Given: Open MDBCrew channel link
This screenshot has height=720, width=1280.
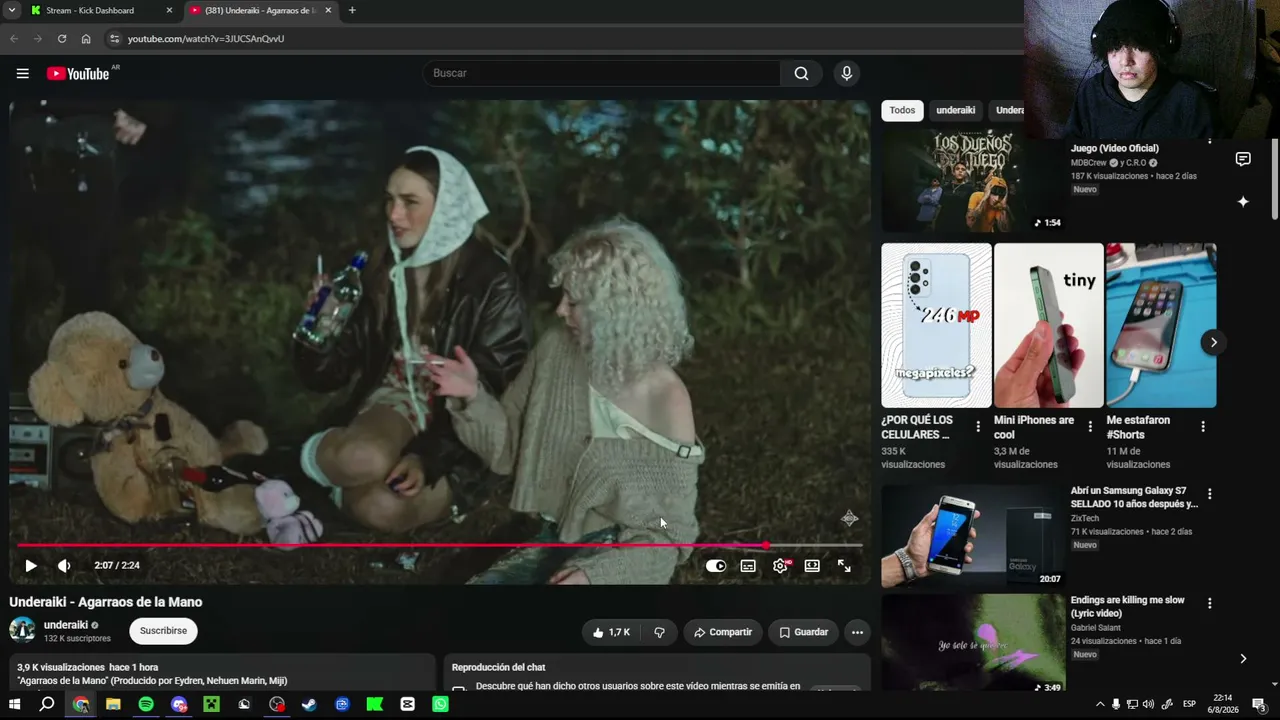Looking at the screenshot, I should coord(1089,163).
